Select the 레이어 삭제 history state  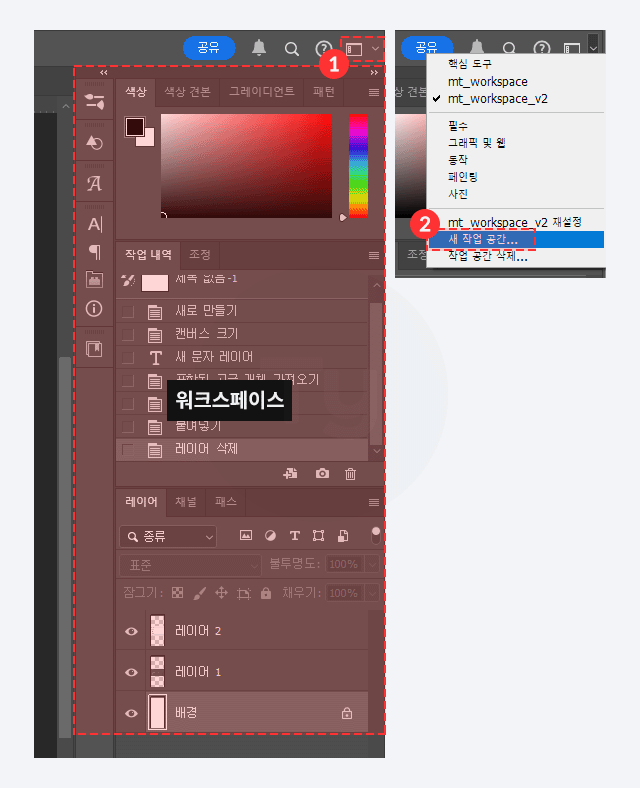click(243, 450)
